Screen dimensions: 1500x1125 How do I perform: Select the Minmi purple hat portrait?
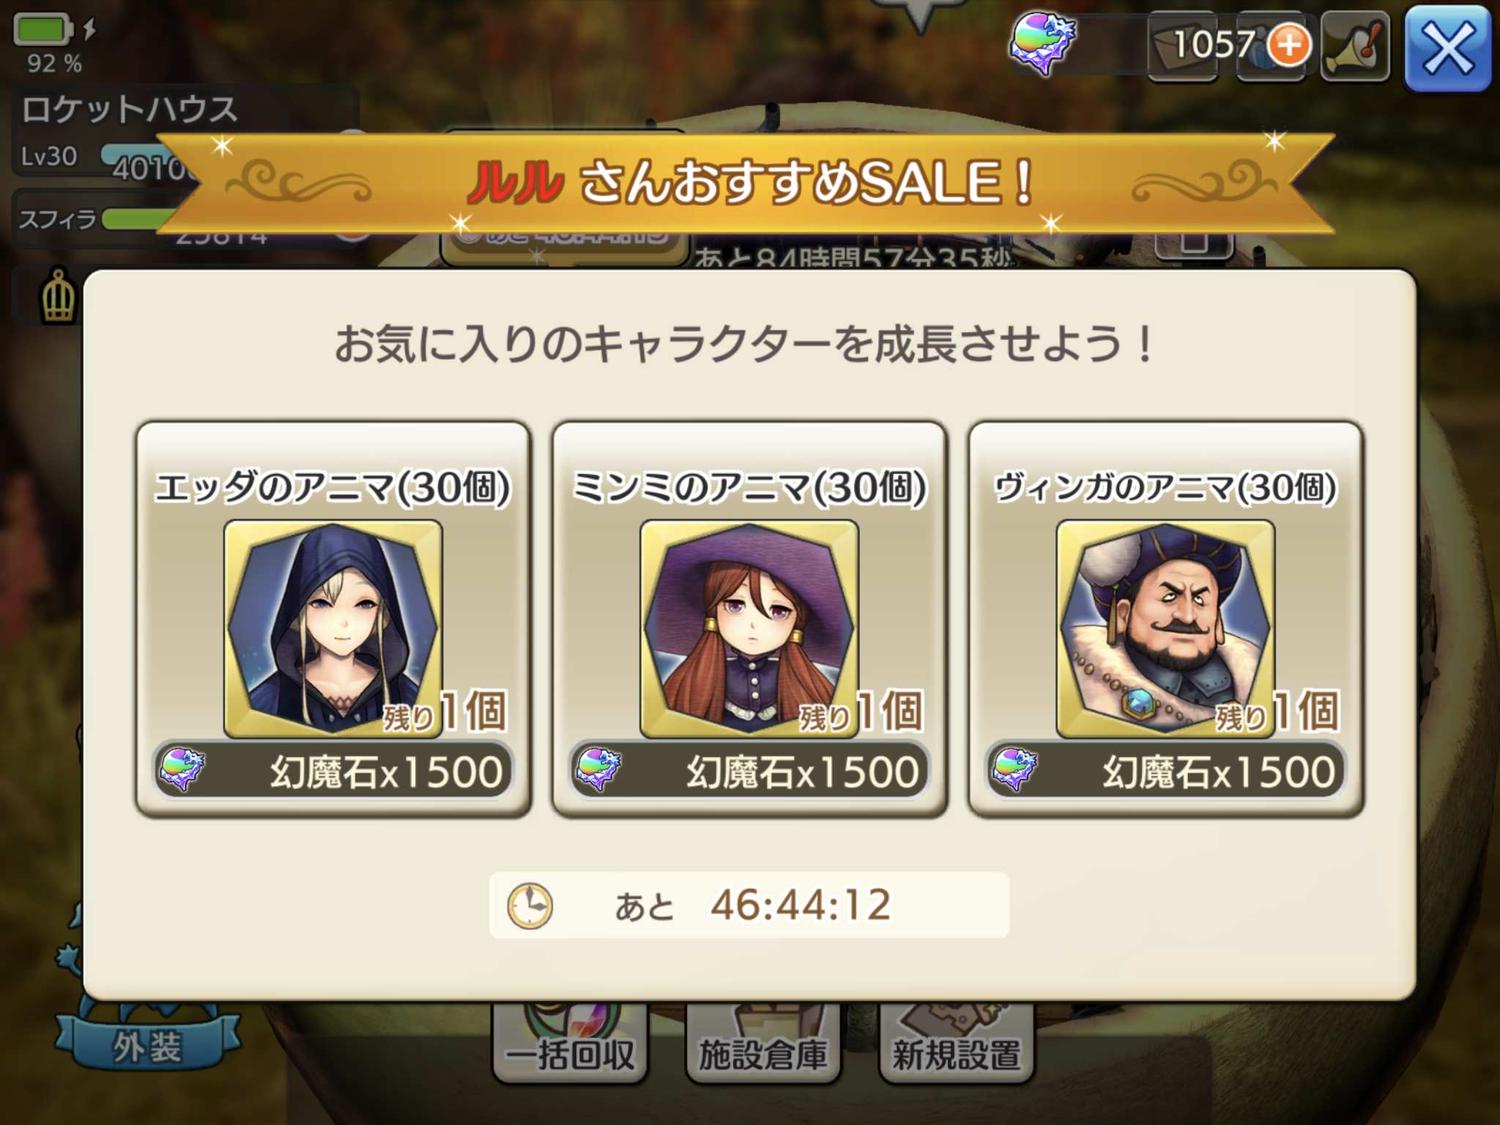[749, 628]
